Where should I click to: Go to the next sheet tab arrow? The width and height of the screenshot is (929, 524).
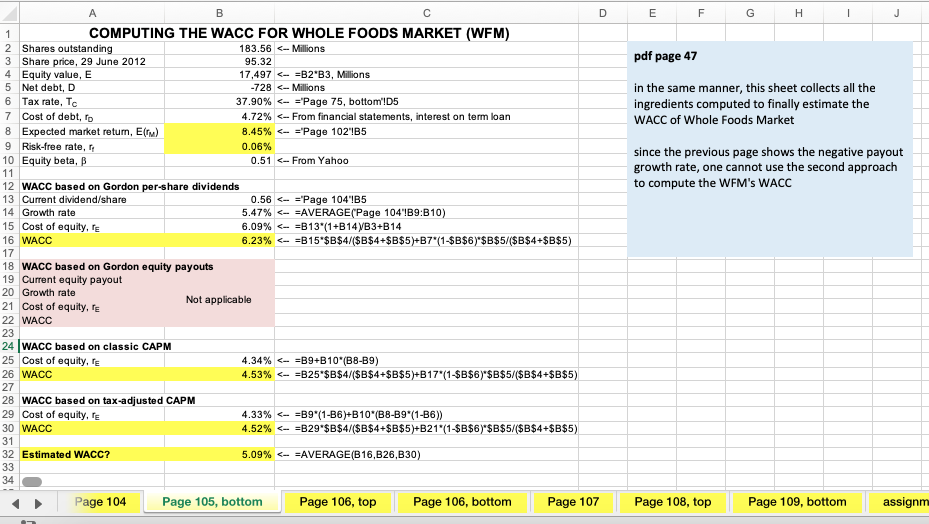click(38, 503)
